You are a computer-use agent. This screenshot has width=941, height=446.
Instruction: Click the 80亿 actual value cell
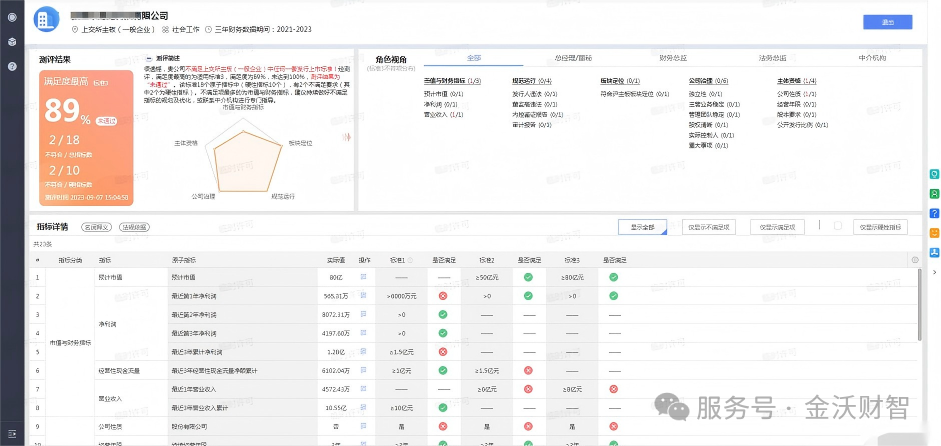[x=335, y=277]
